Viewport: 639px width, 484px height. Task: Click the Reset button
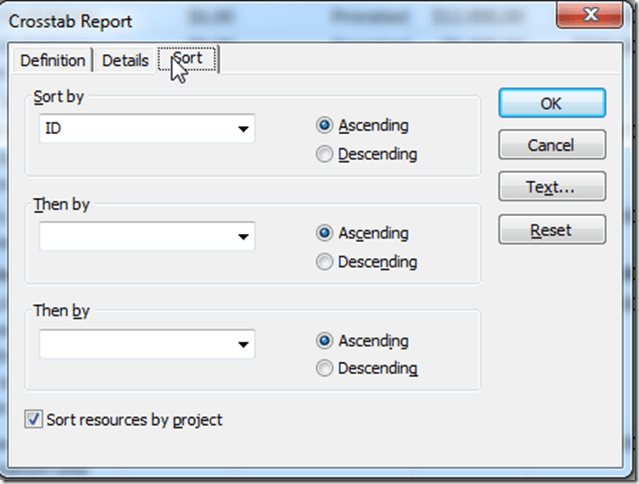click(x=551, y=230)
